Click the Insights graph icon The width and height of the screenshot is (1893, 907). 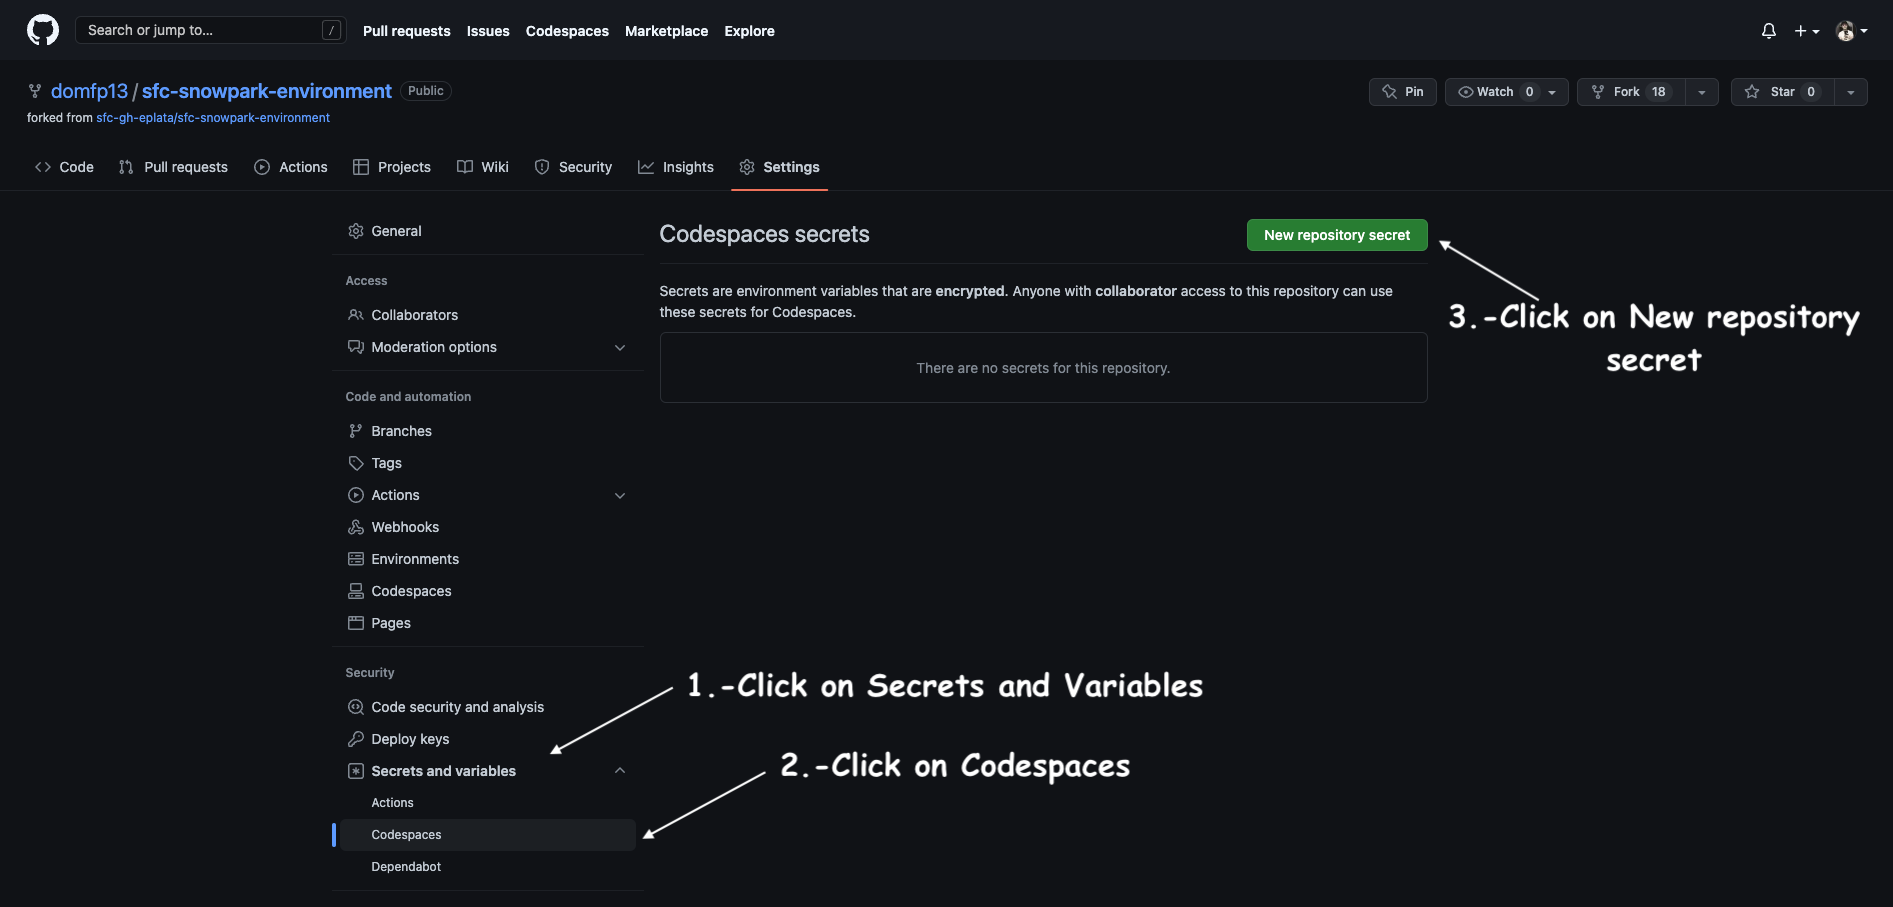click(646, 167)
